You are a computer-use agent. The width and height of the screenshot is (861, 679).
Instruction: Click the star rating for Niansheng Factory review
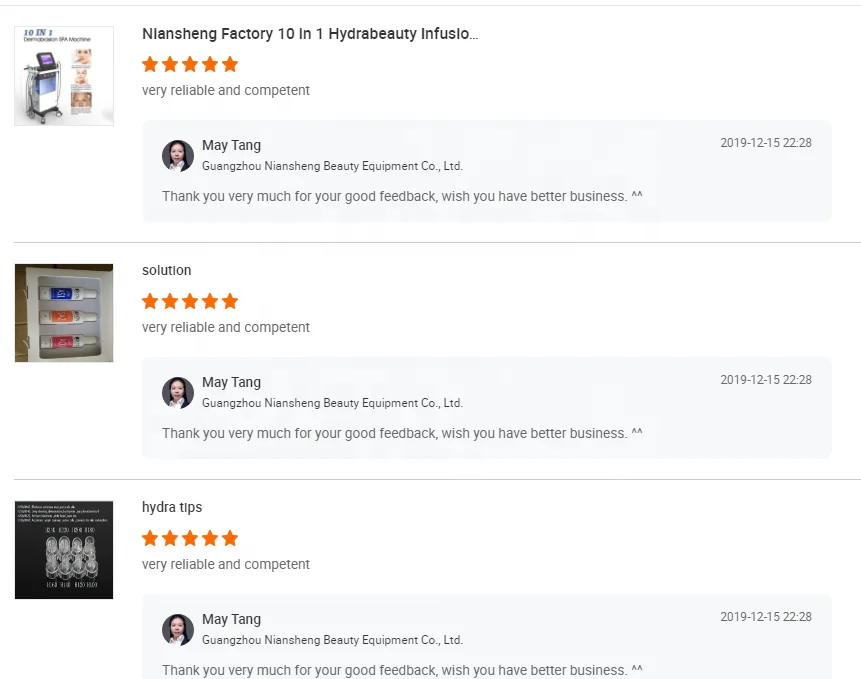click(x=190, y=65)
